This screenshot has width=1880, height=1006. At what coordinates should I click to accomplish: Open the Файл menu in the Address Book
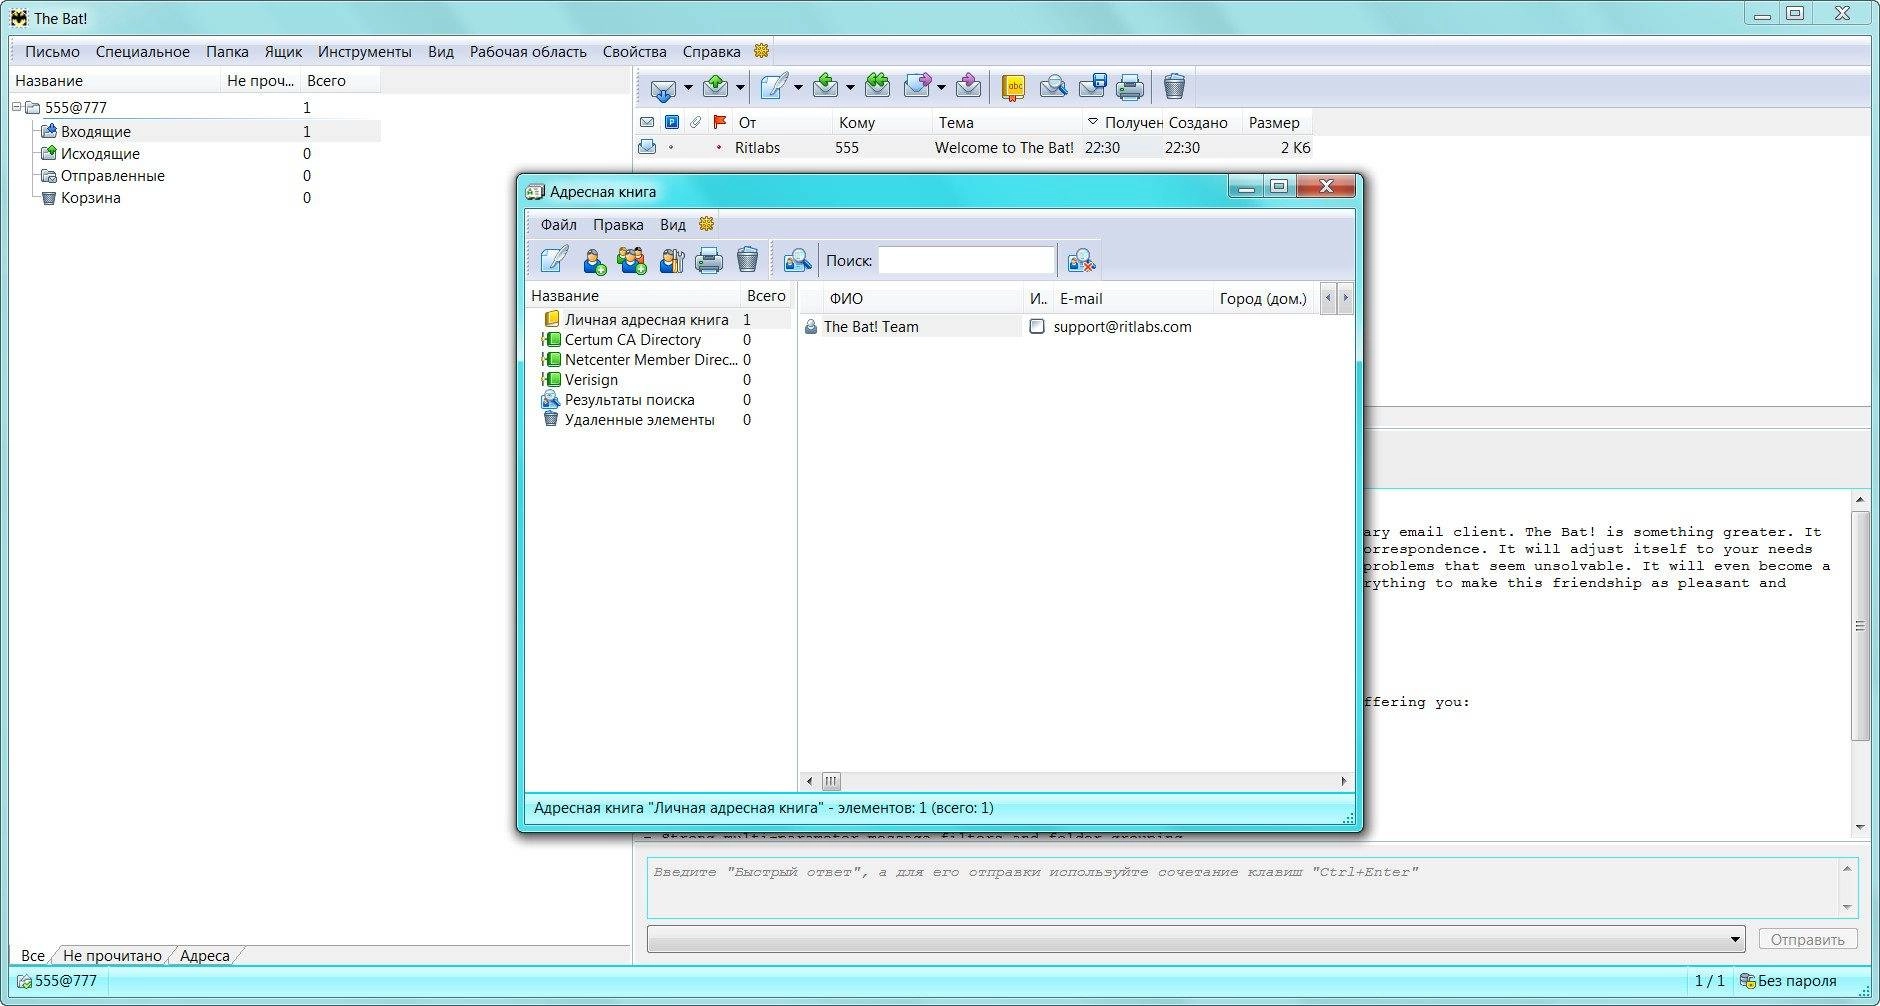tap(559, 225)
